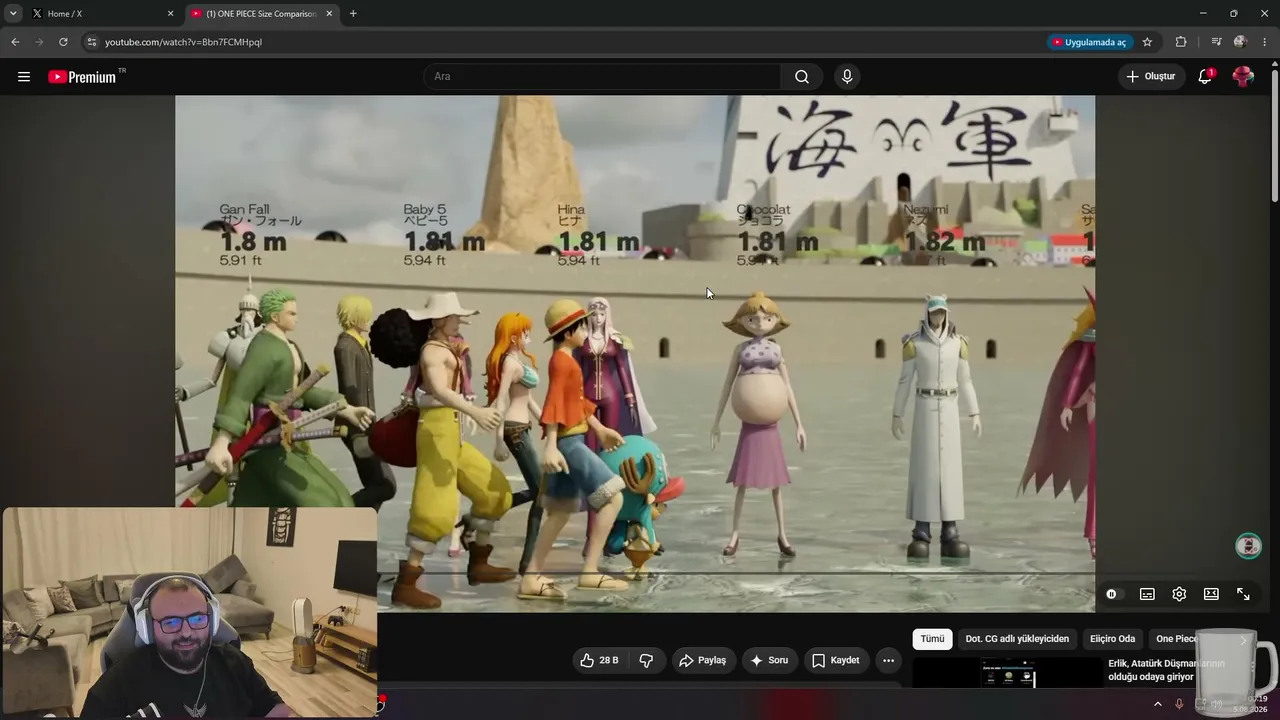Save the video with Kaydet

(x=836, y=660)
